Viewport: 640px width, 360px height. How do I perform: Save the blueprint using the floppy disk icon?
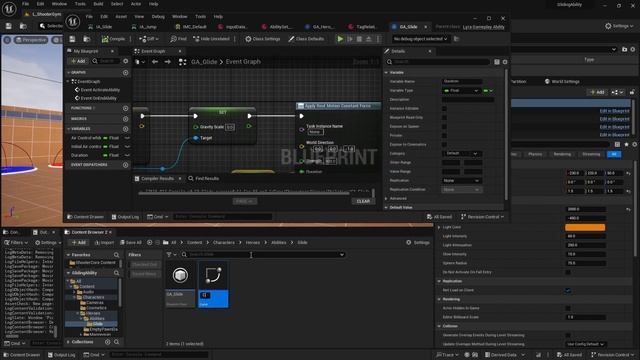point(72,39)
